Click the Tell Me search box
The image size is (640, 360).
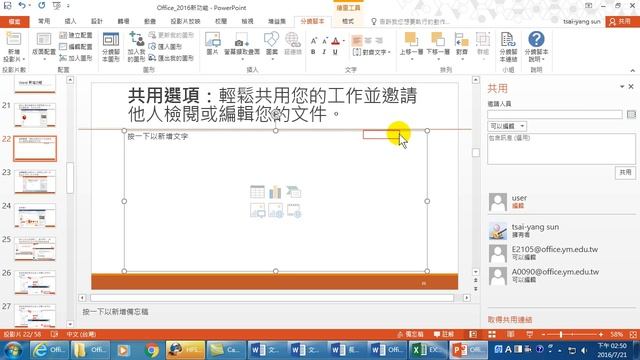coord(412,21)
